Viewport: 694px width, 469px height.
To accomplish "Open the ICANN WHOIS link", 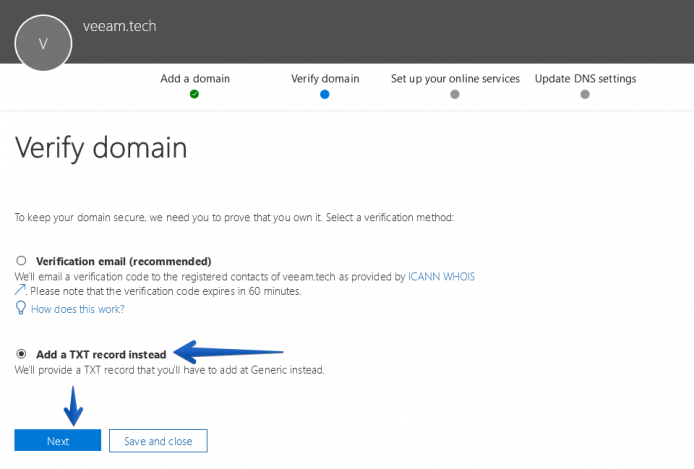I will point(441,277).
